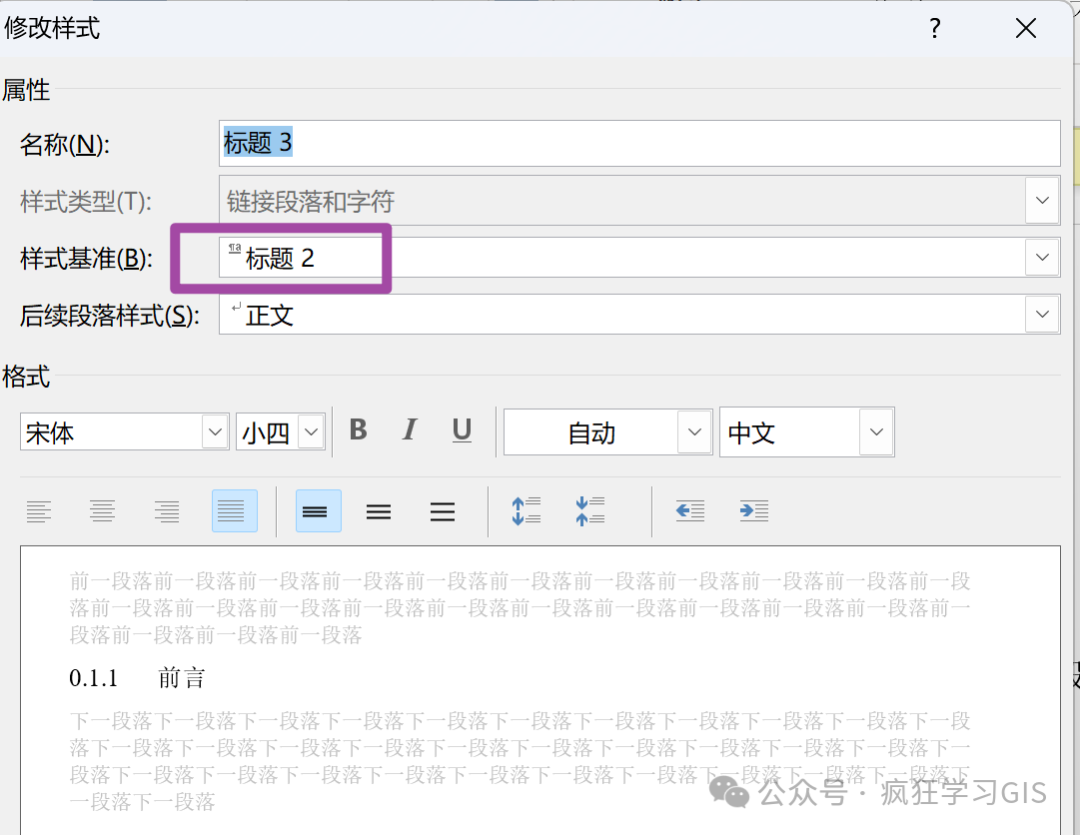Toggle bold formatting
The image size is (1080, 835).
(x=357, y=430)
